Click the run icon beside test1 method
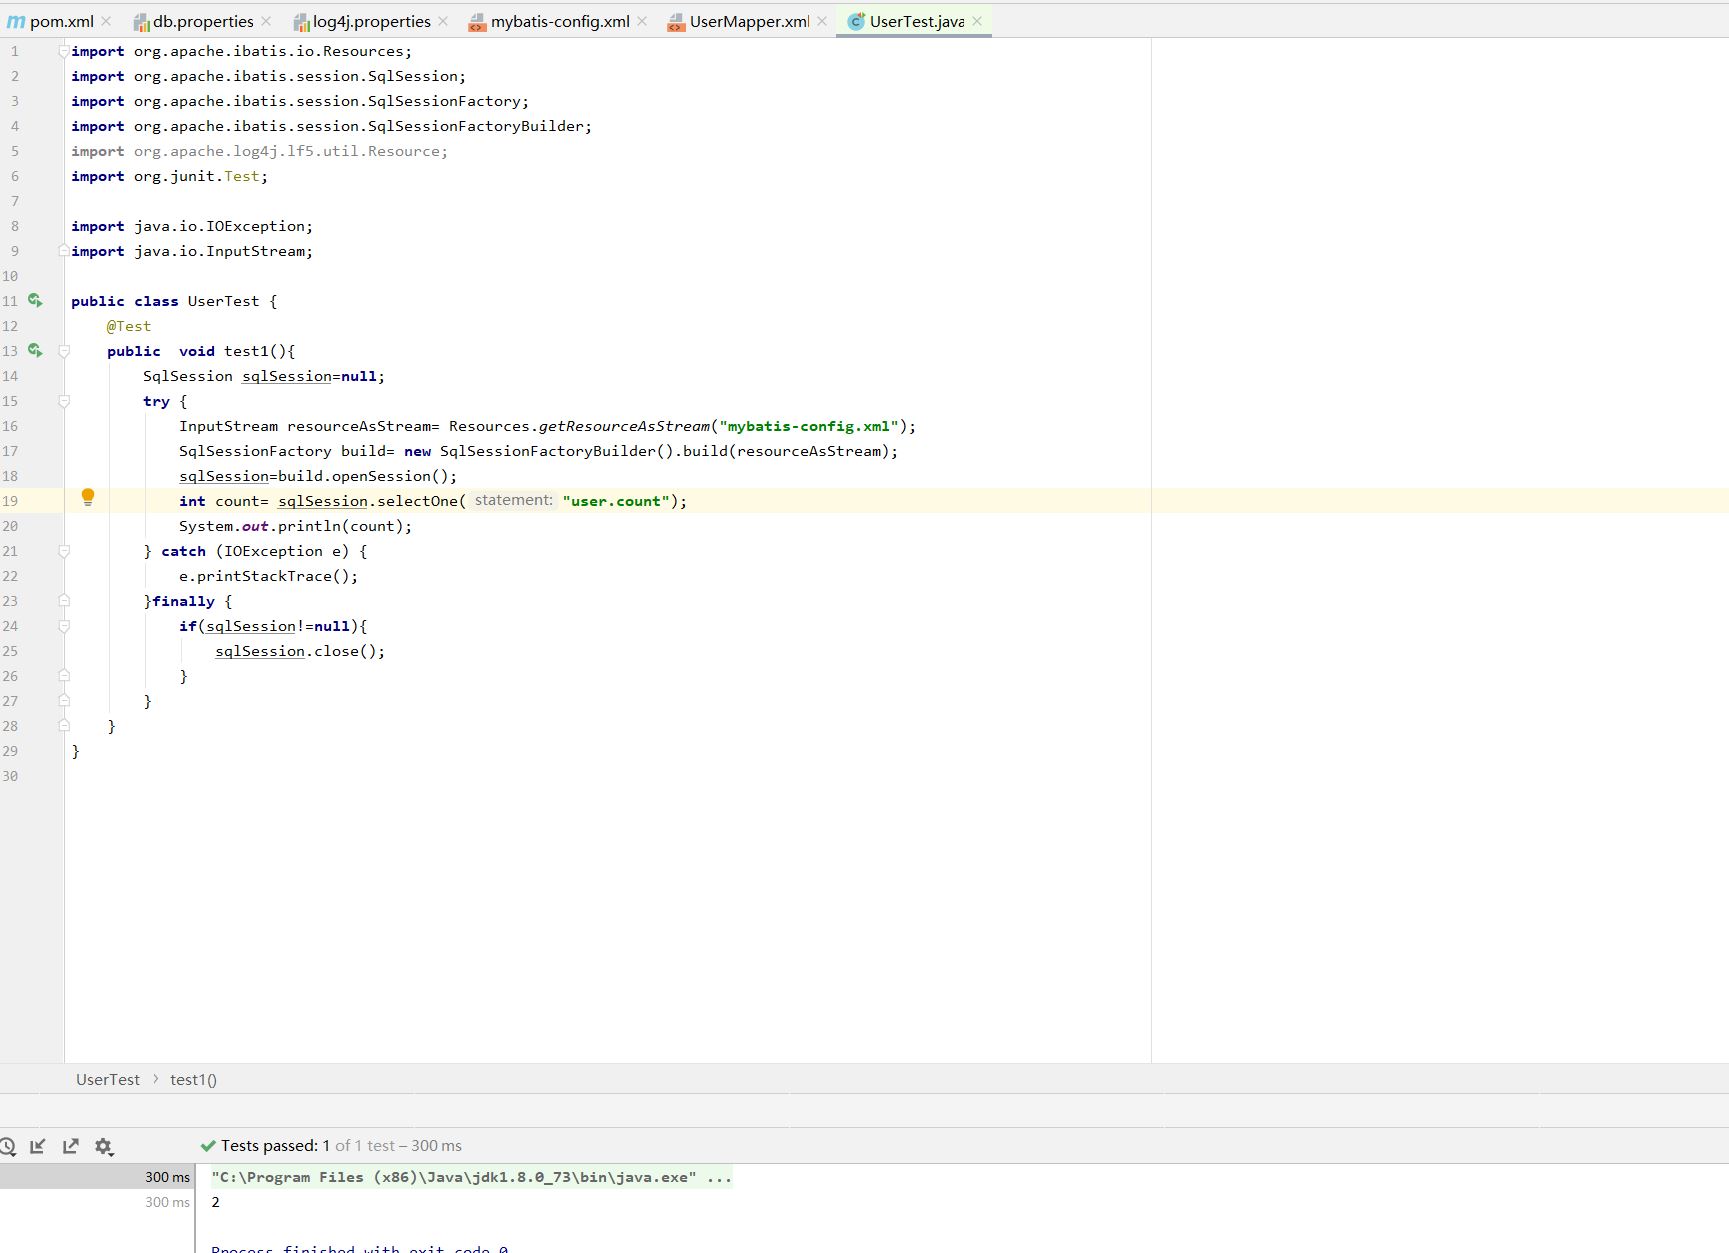 point(35,350)
